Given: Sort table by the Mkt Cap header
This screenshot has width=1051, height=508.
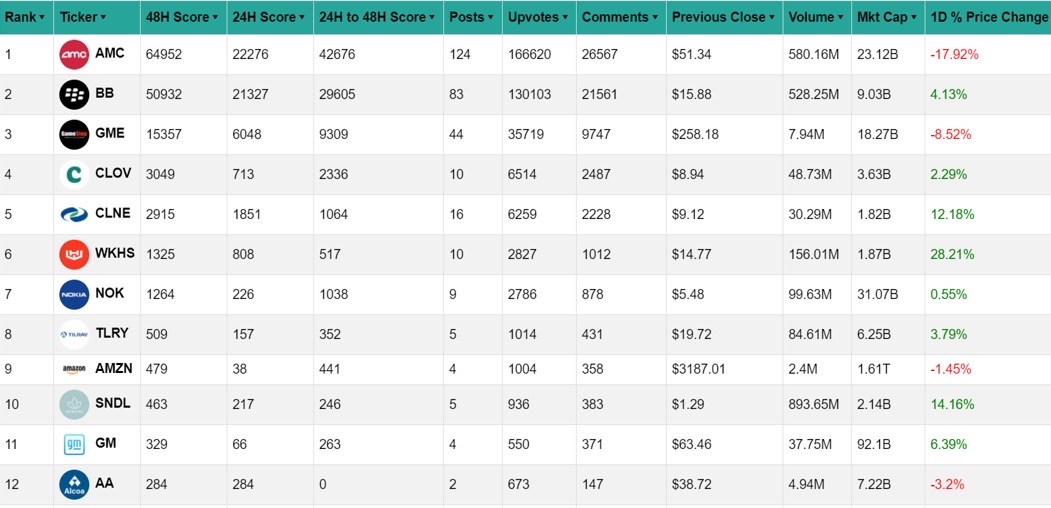Looking at the screenshot, I should pos(886,17).
